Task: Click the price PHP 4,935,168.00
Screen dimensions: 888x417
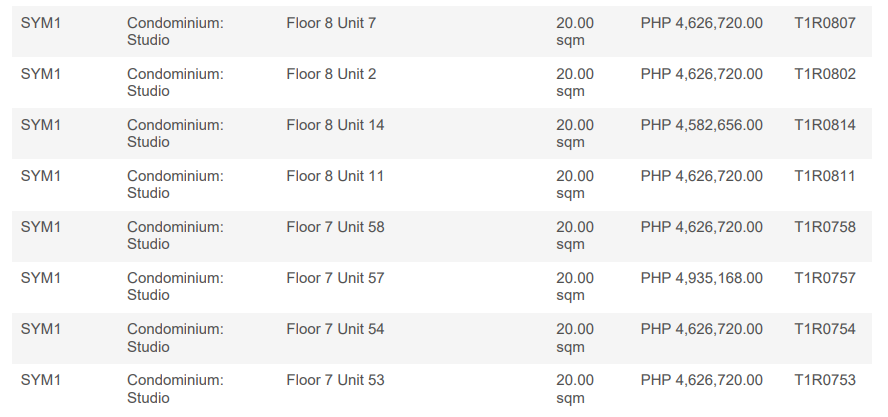Action: tap(701, 278)
